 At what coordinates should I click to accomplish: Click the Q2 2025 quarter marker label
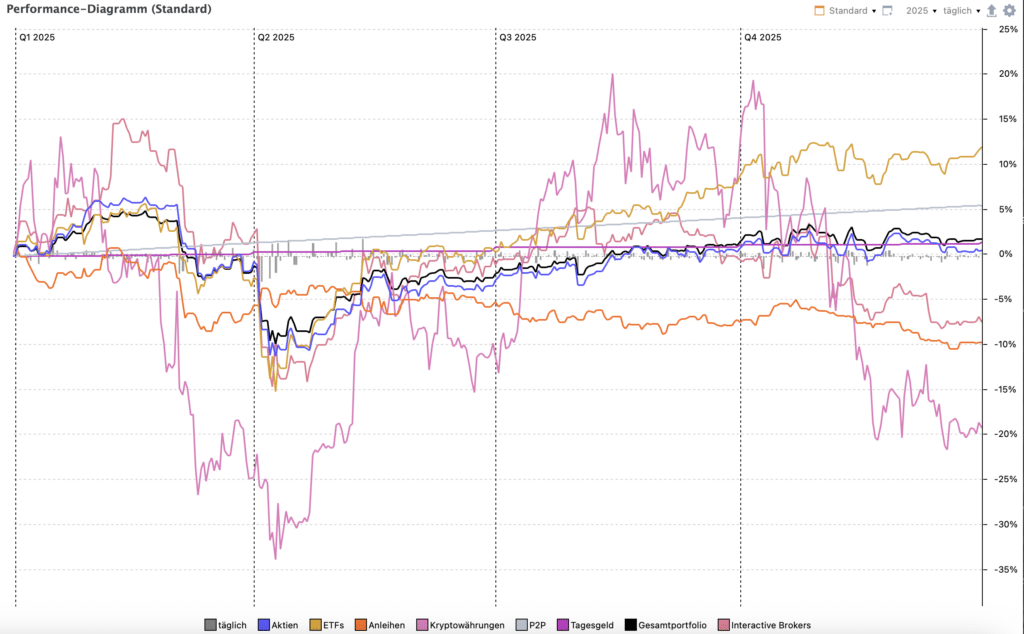(x=276, y=37)
